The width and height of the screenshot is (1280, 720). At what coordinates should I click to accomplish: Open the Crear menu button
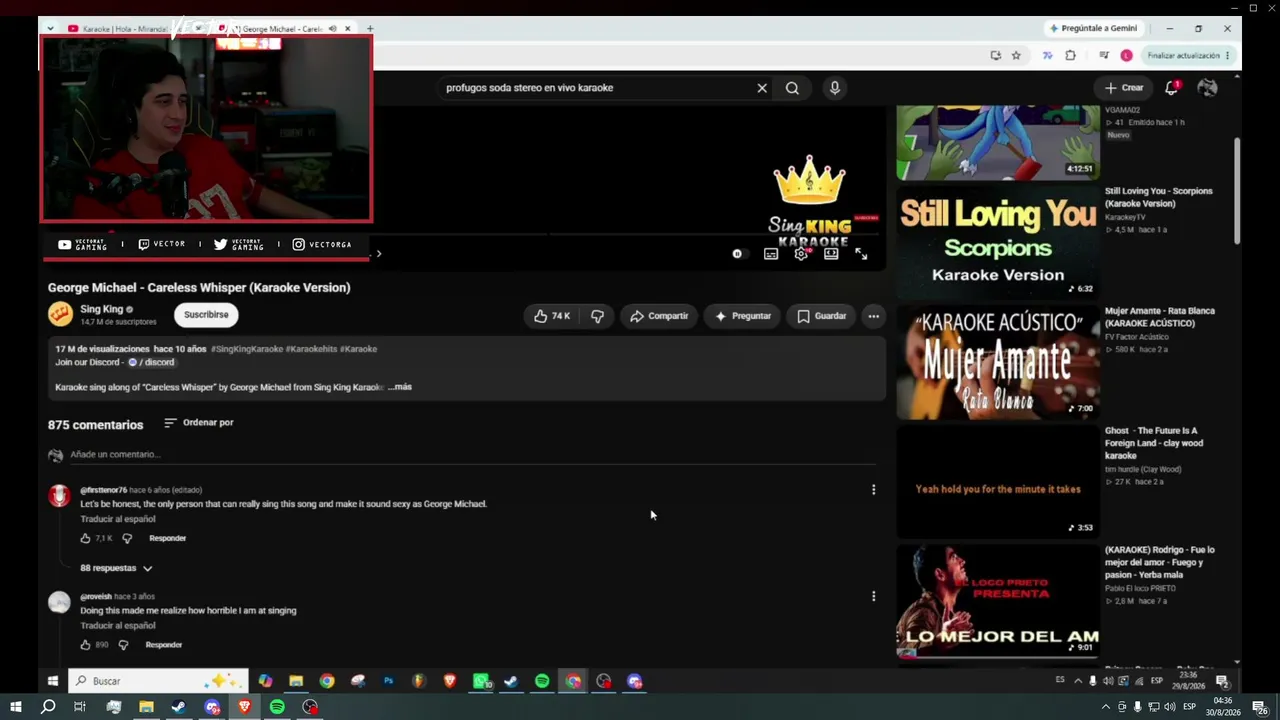click(1124, 88)
